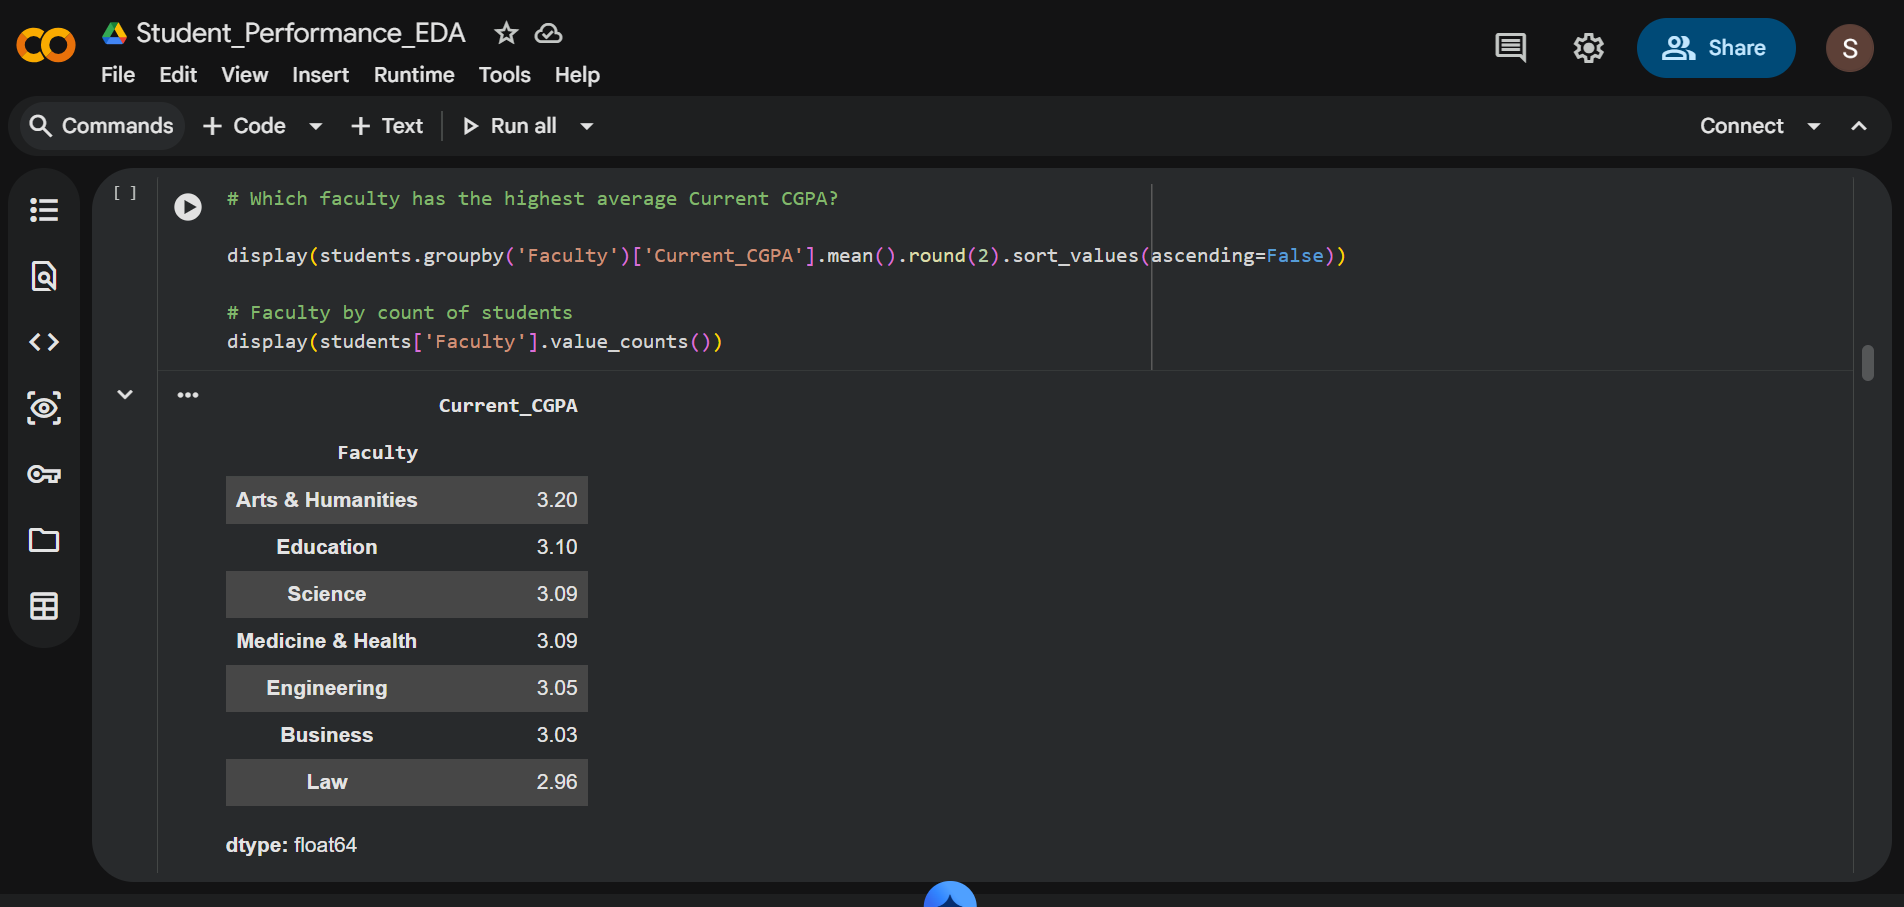This screenshot has height=907, width=1904.
Task: Open the settings gear icon
Action: [1588, 47]
